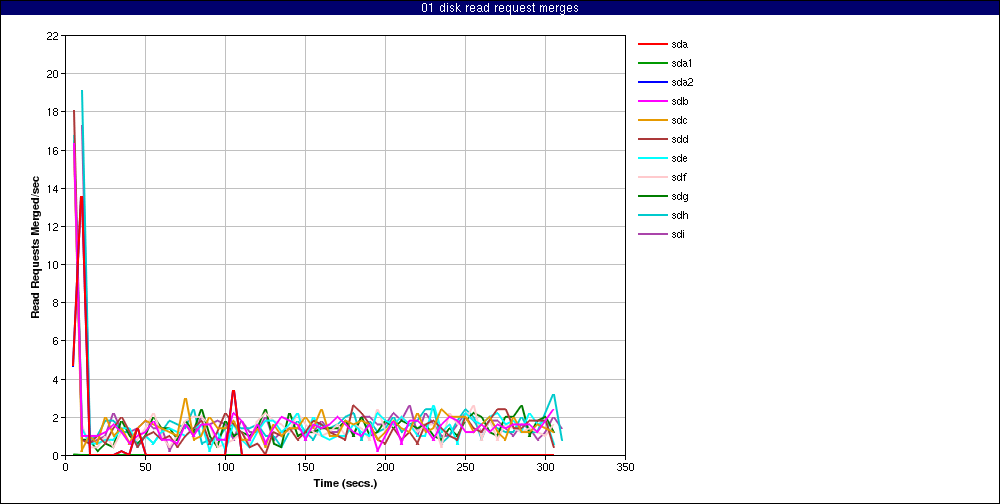Click the y-axis tick value 16
1000x504 pixels.
52,151
